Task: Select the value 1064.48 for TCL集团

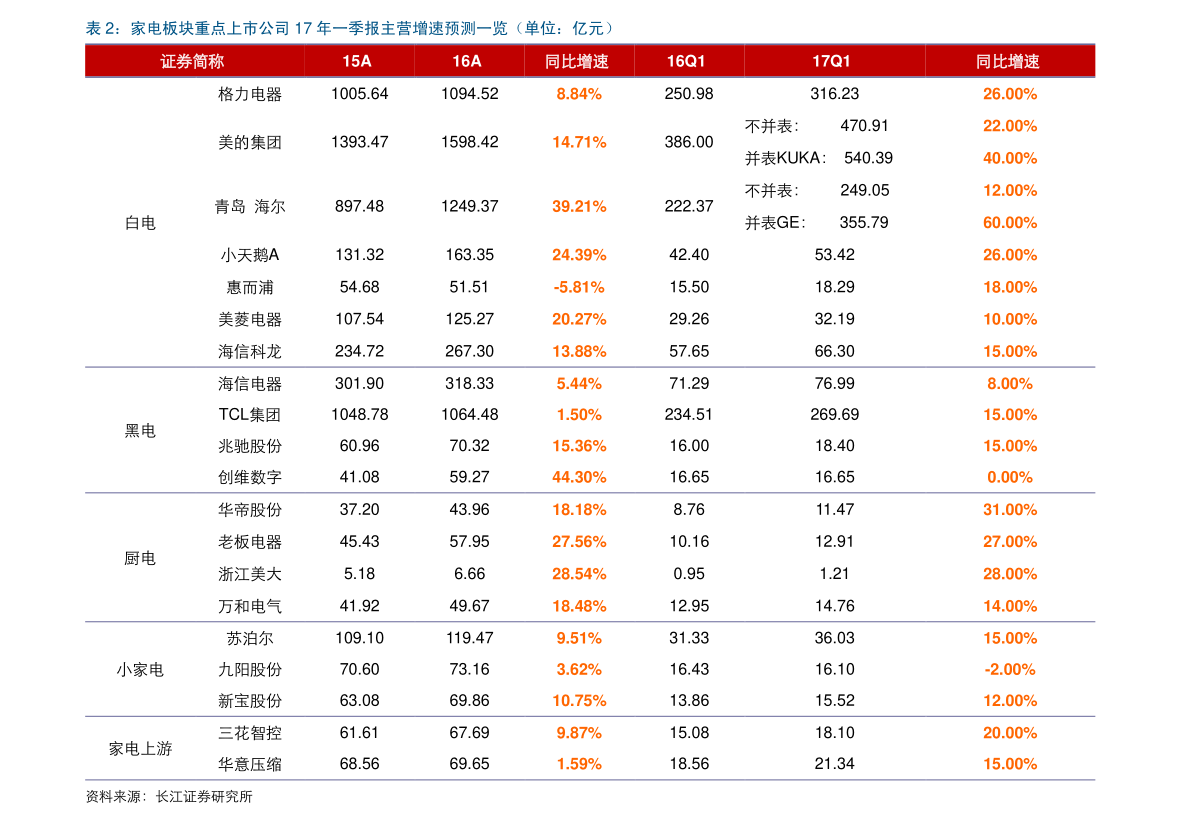Action: click(469, 415)
